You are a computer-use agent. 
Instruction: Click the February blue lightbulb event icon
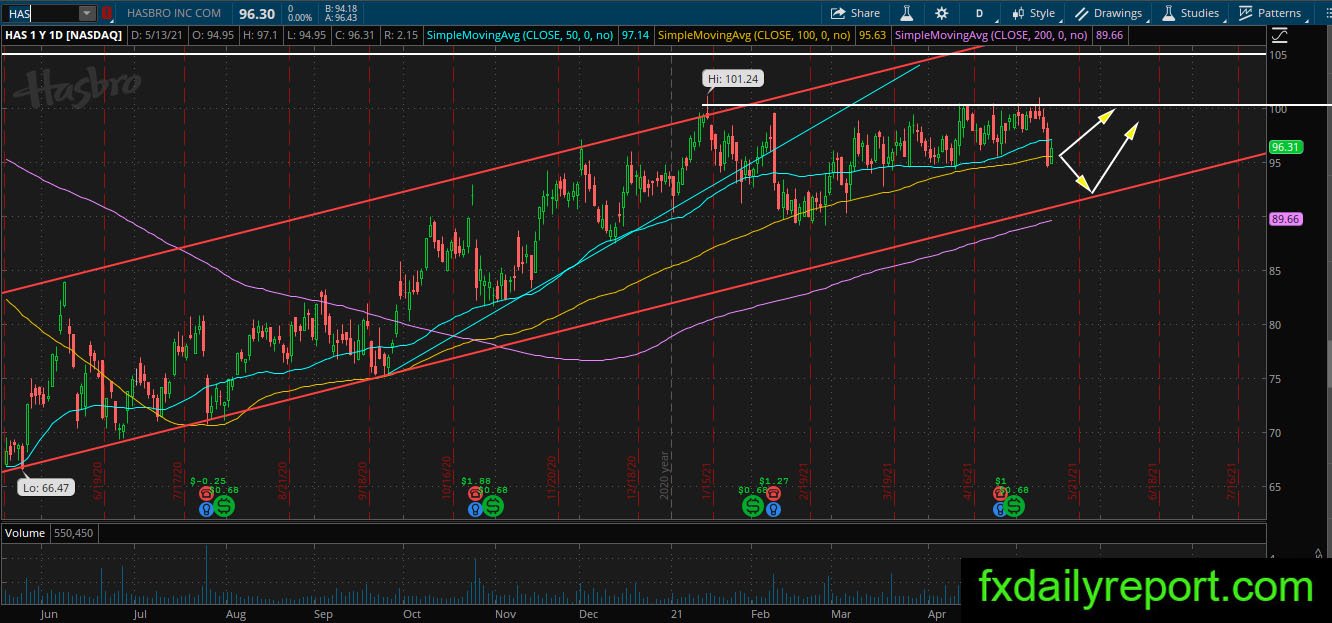click(x=771, y=508)
